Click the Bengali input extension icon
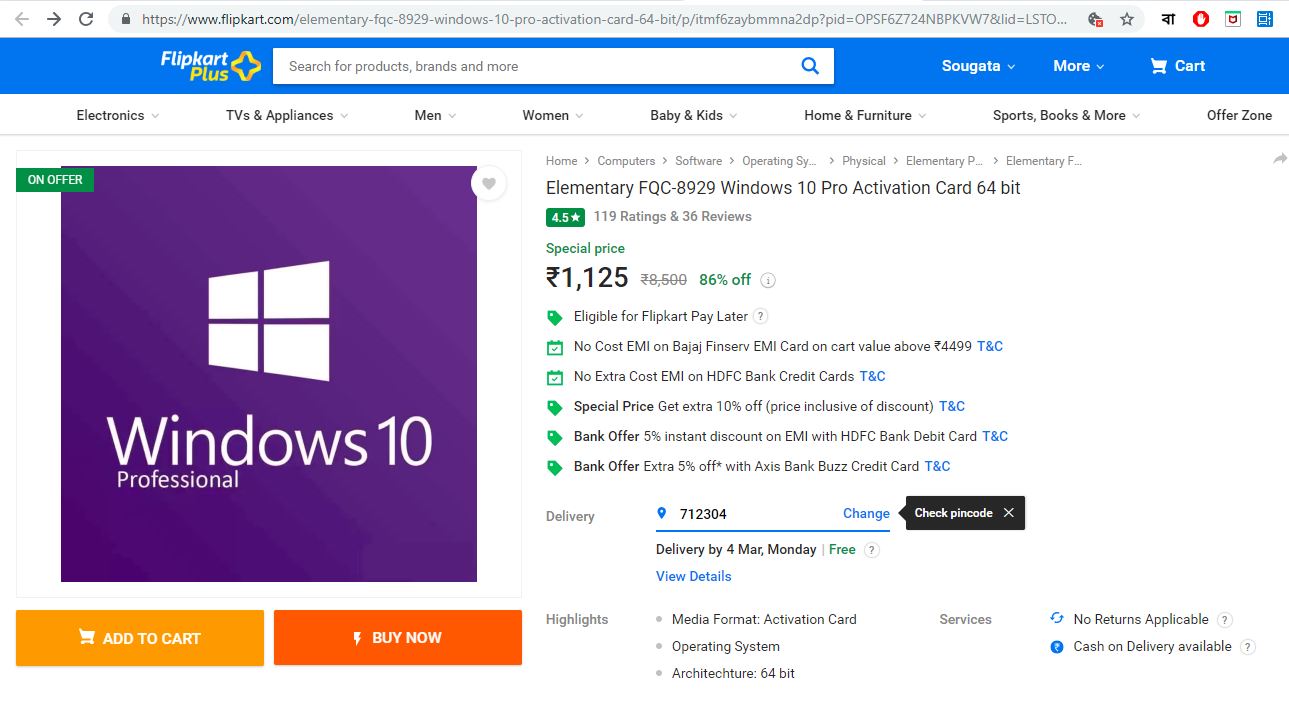 (x=1168, y=19)
